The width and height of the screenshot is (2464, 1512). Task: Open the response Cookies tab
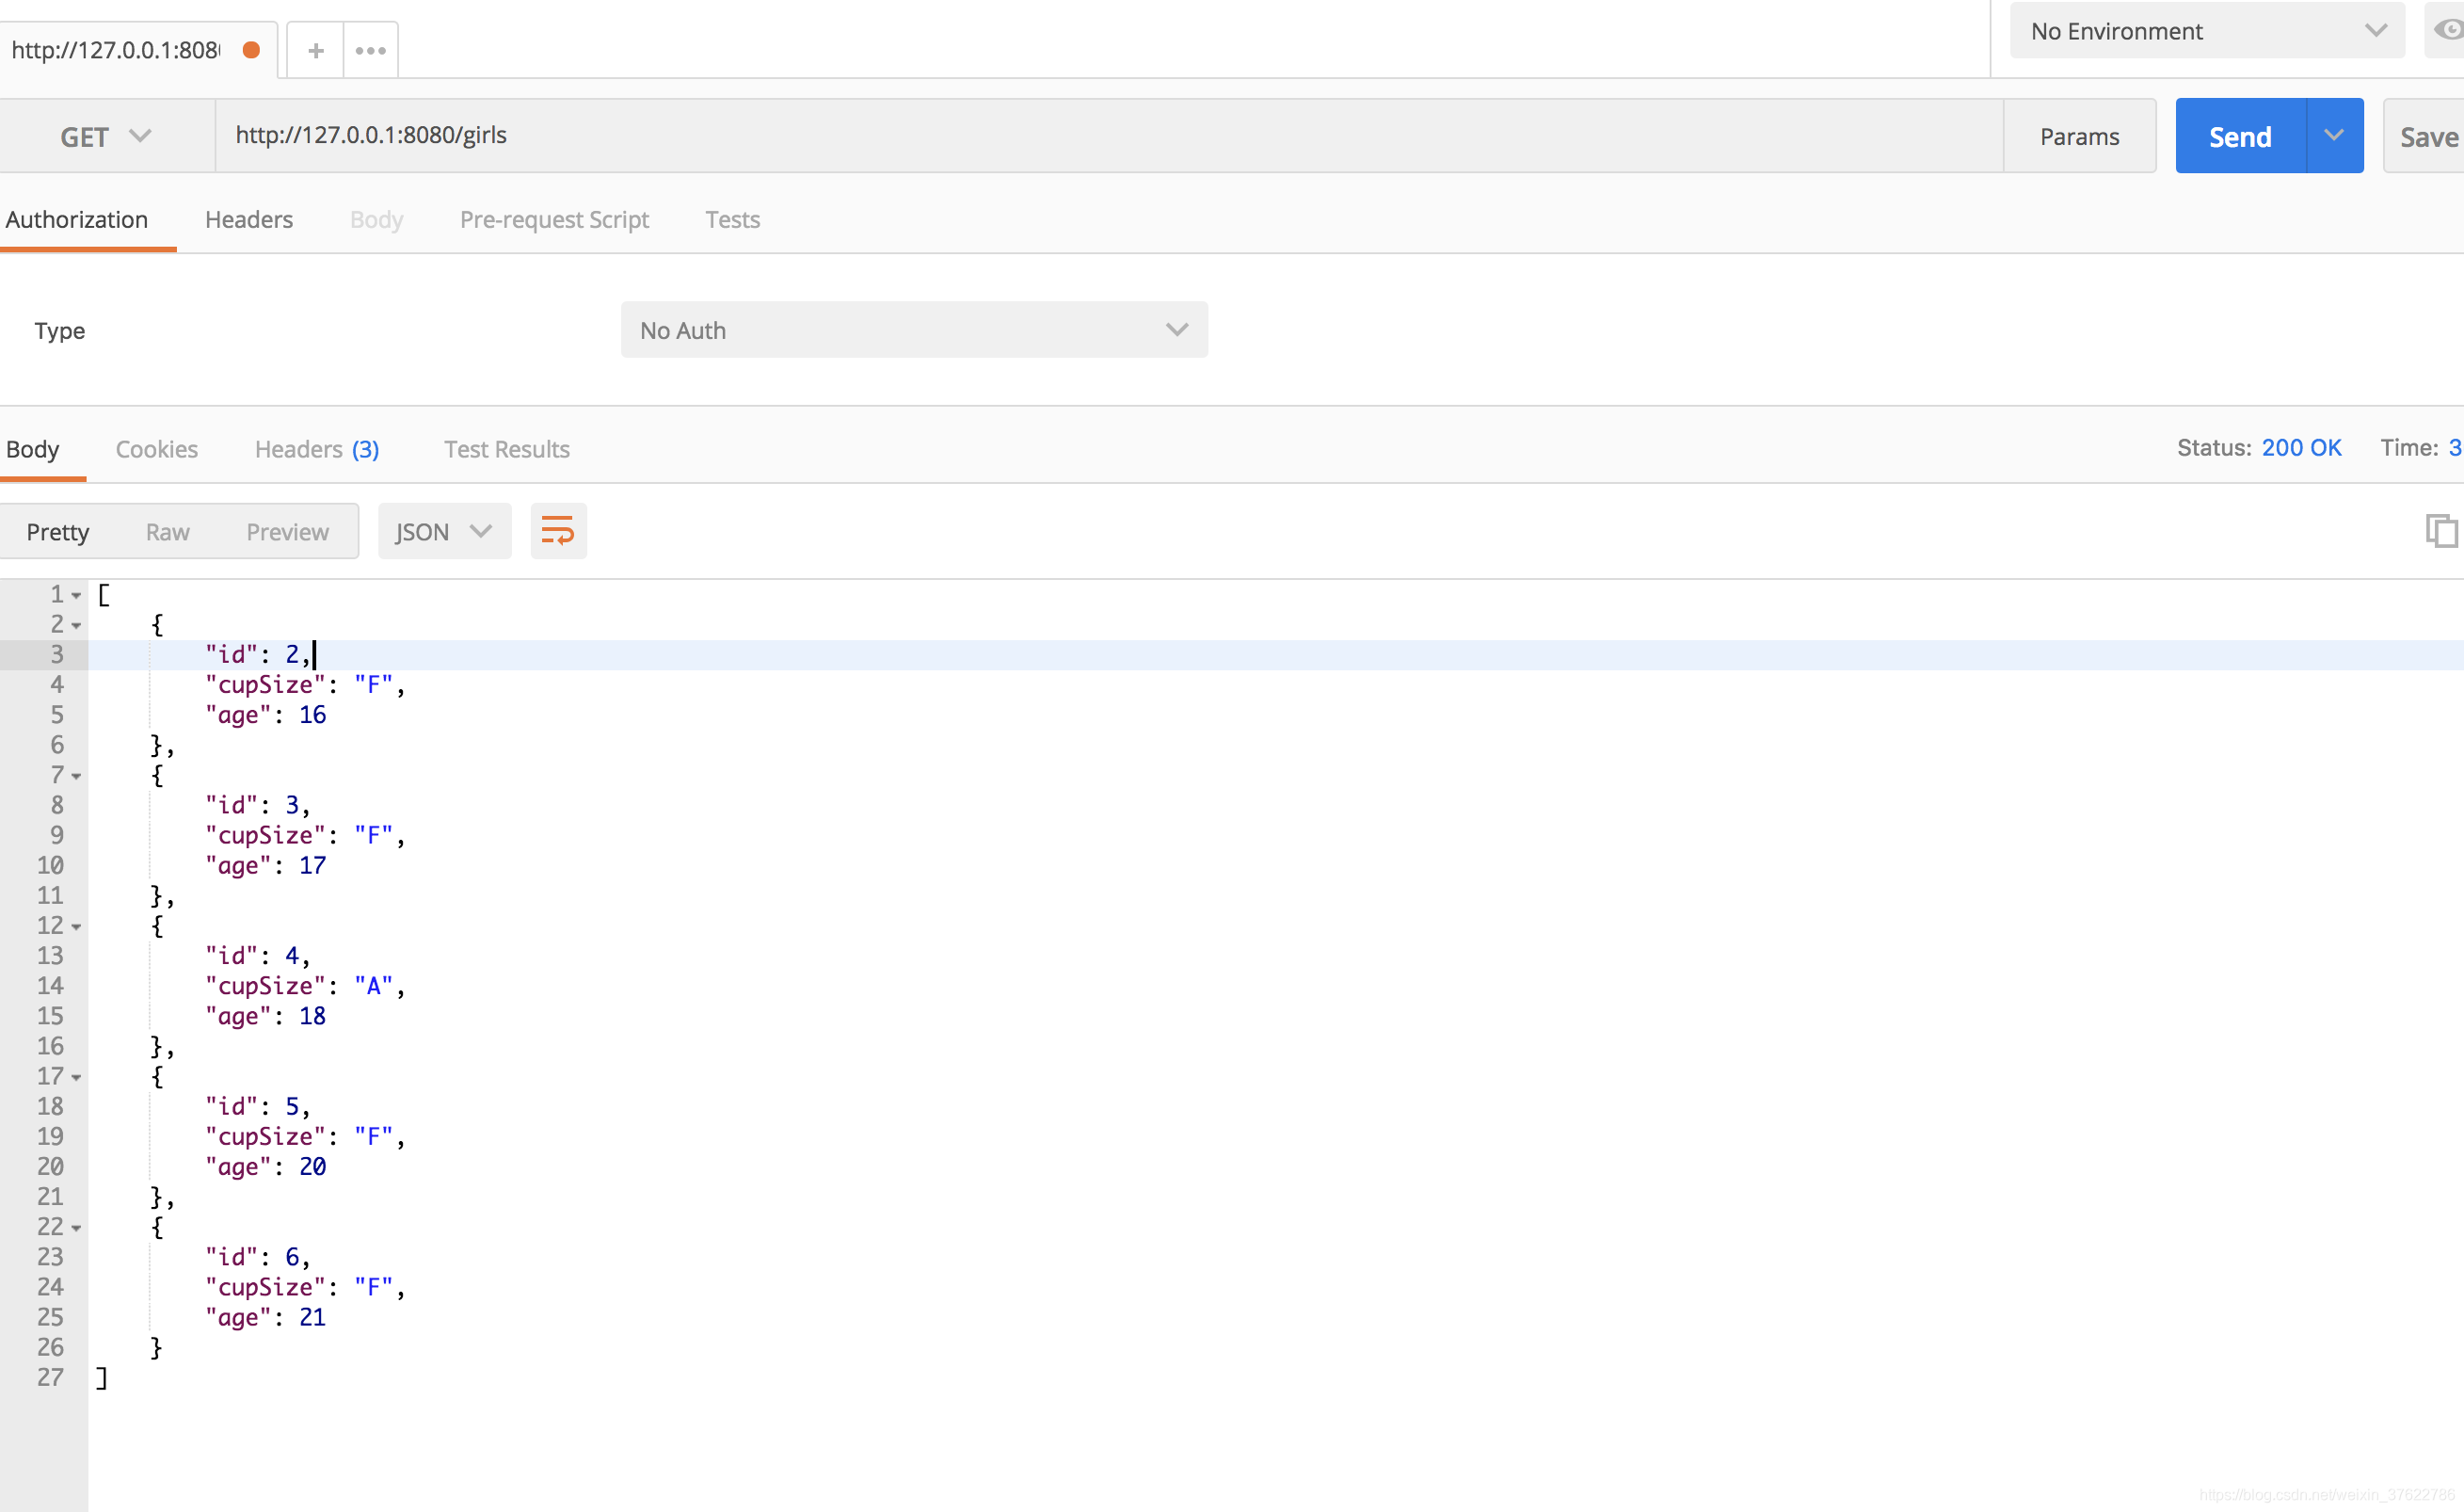pos(157,449)
